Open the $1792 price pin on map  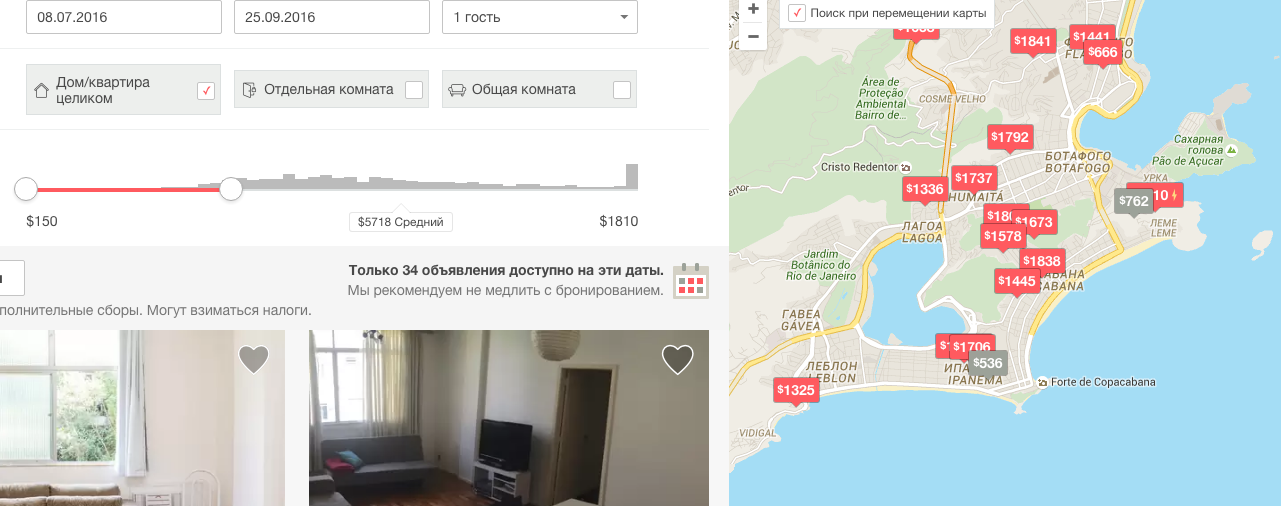click(1010, 137)
